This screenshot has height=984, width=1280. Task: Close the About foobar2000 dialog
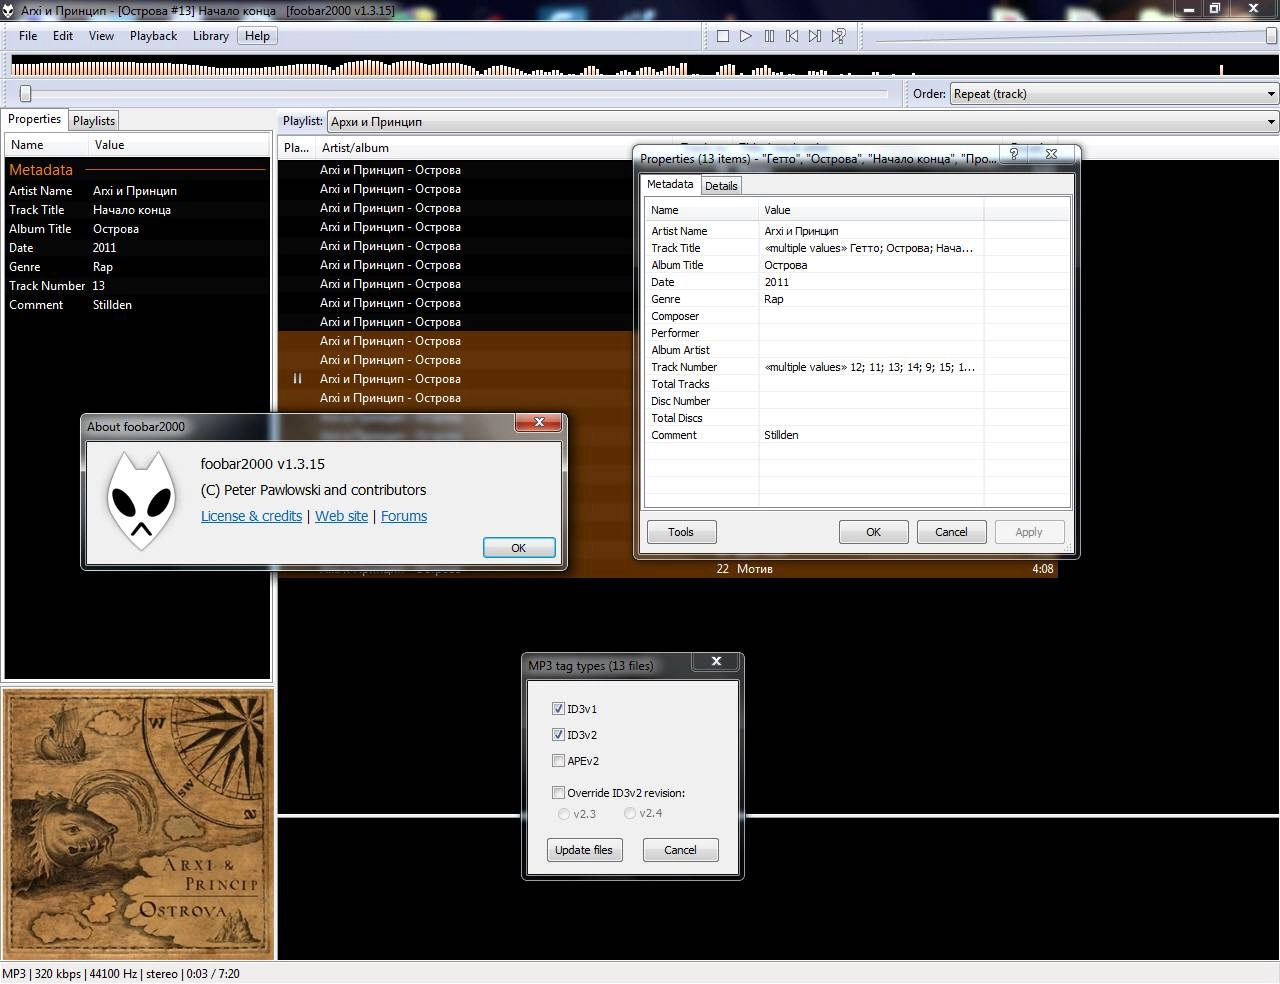point(539,423)
